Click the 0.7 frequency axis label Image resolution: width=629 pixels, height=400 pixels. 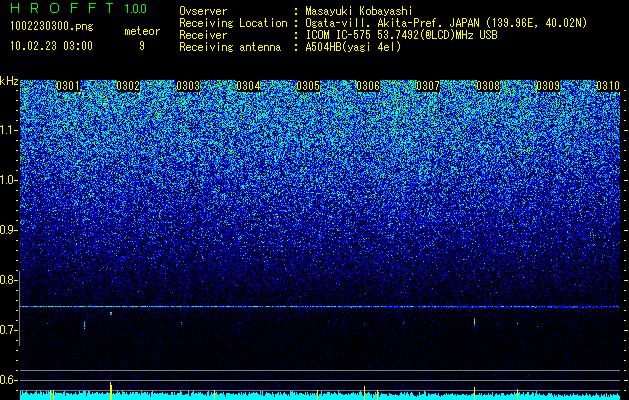pos(9,330)
